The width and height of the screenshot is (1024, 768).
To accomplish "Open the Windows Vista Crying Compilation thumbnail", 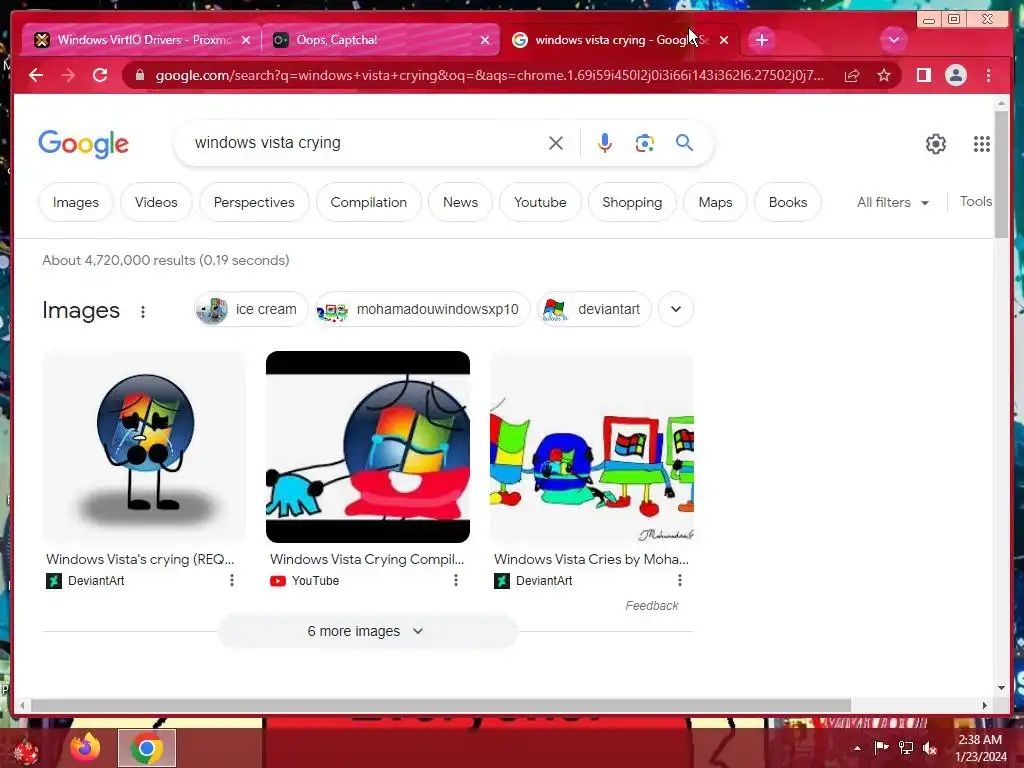I will [368, 447].
